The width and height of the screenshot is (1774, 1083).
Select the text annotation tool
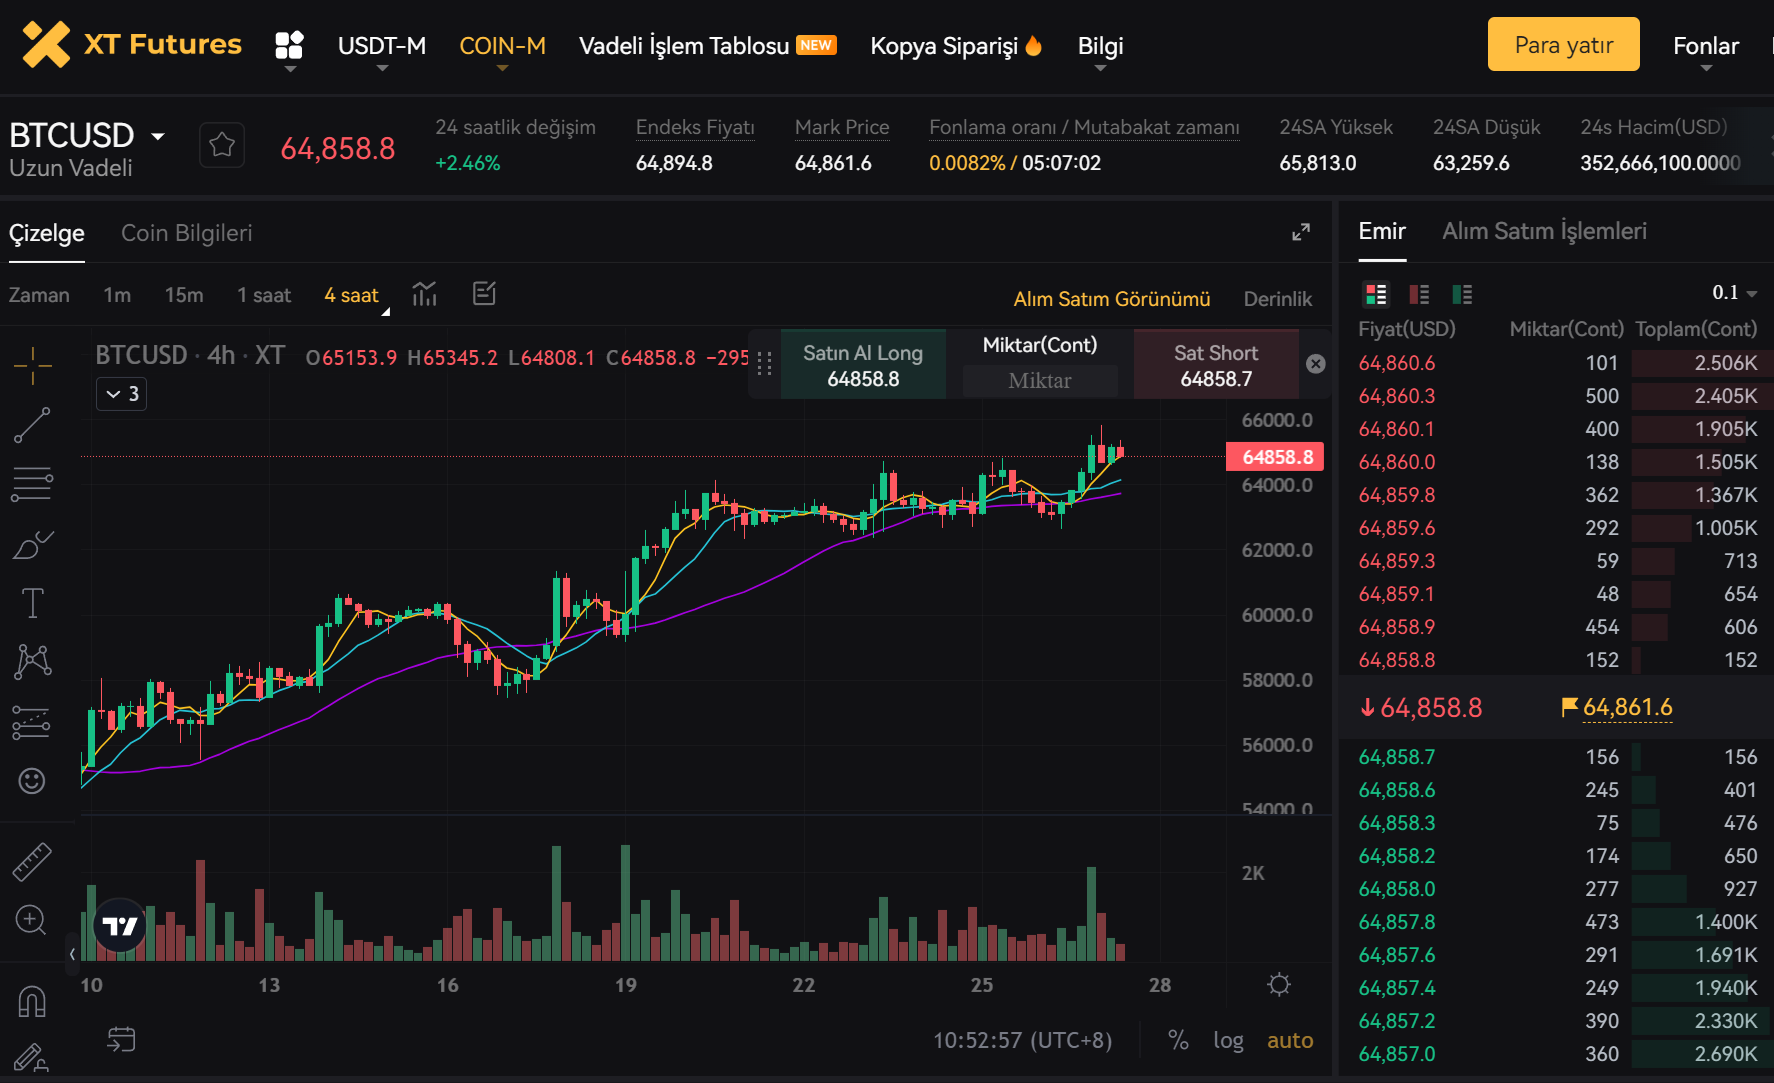pyautogui.click(x=33, y=603)
